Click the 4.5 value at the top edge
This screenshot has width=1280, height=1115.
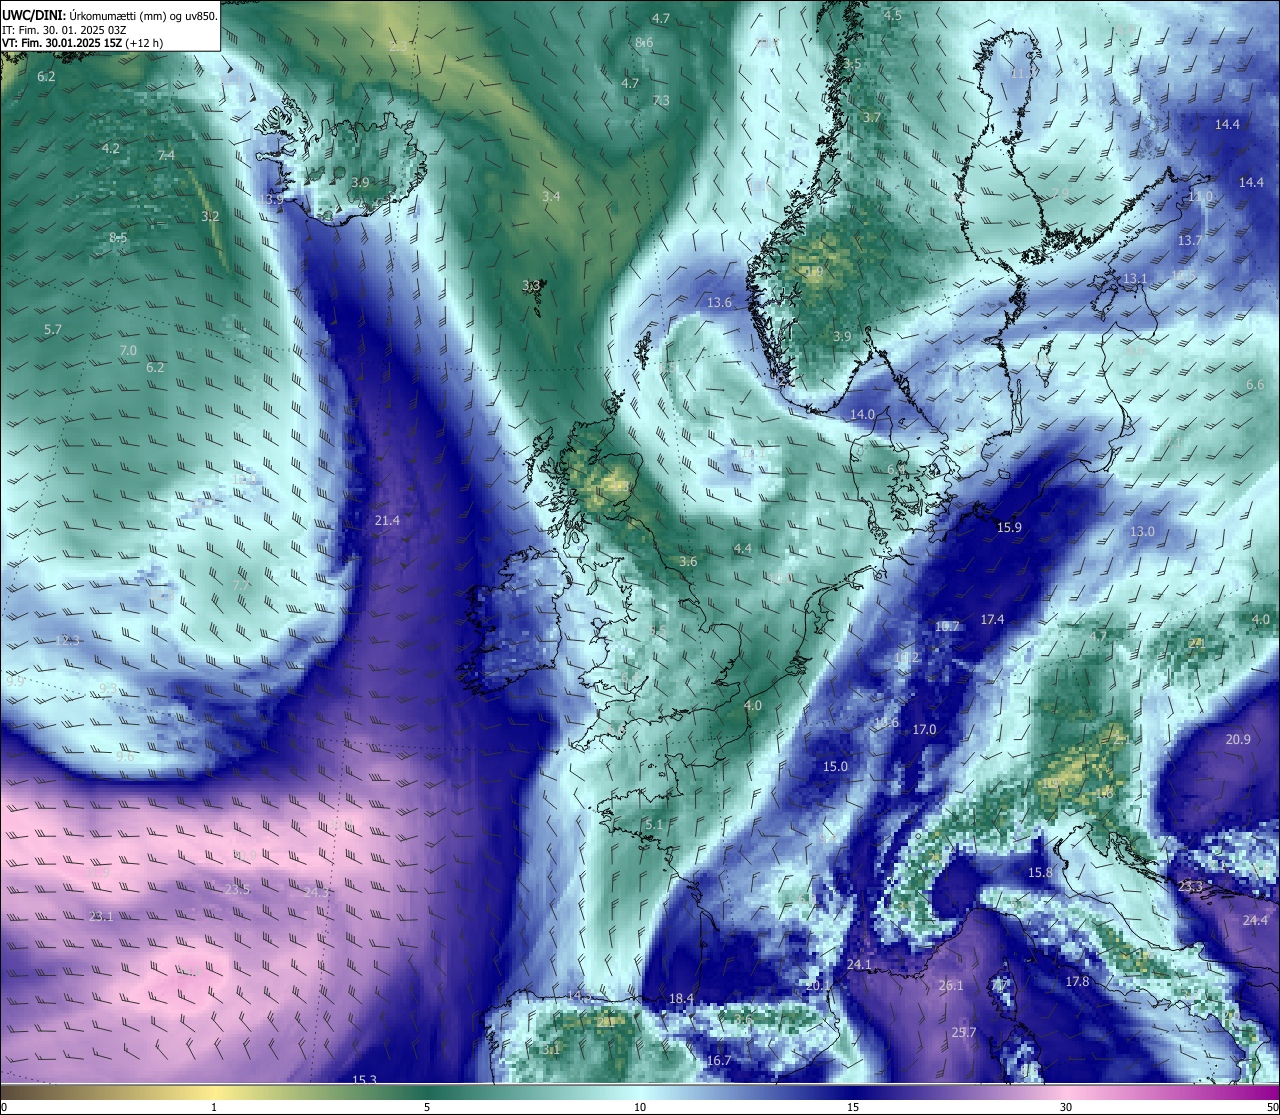pyautogui.click(x=893, y=16)
